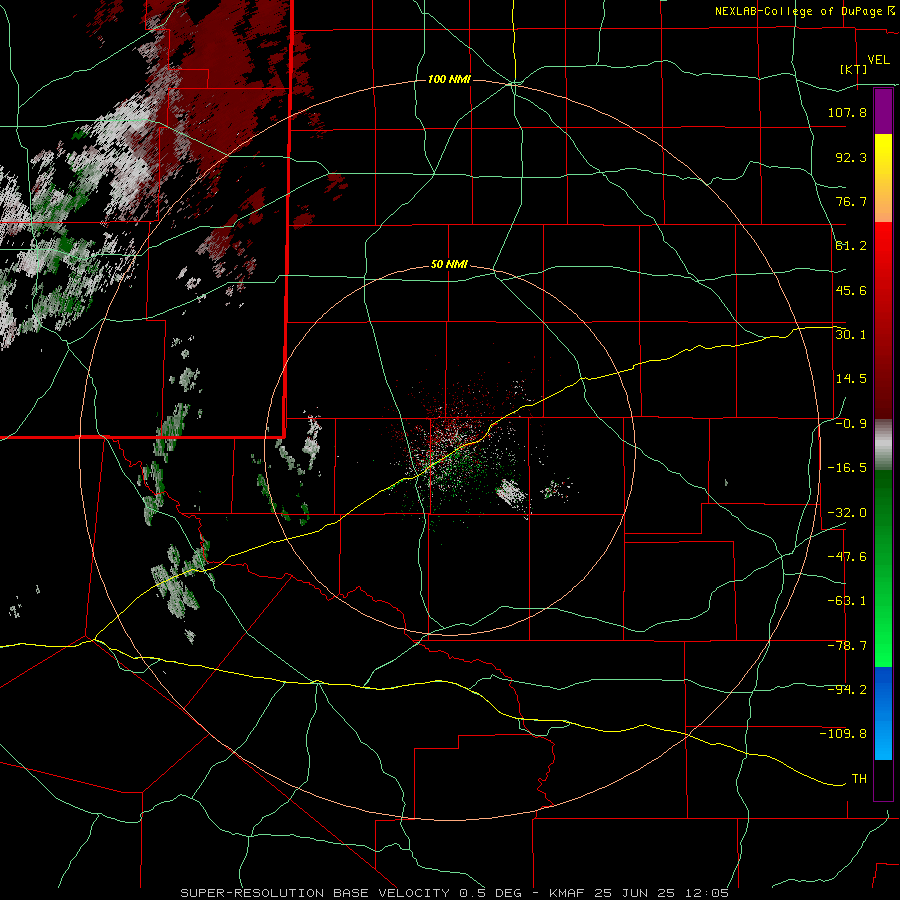Click the yellow-orange segment of the color bar

coord(883,178)
